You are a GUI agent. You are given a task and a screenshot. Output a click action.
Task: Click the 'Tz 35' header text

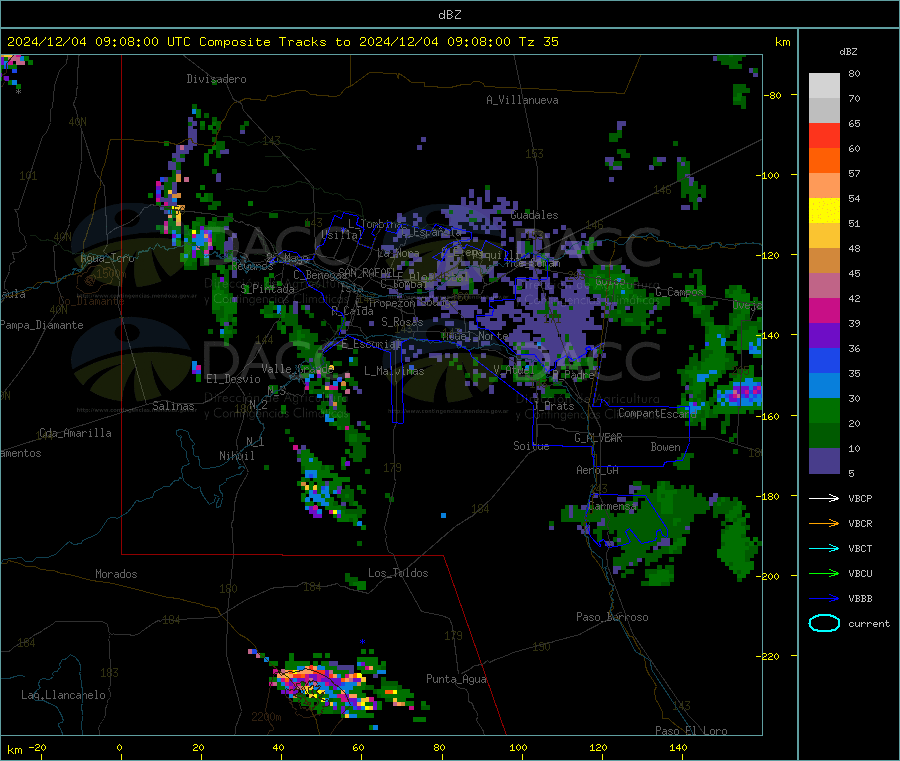[x=538, y=42]
